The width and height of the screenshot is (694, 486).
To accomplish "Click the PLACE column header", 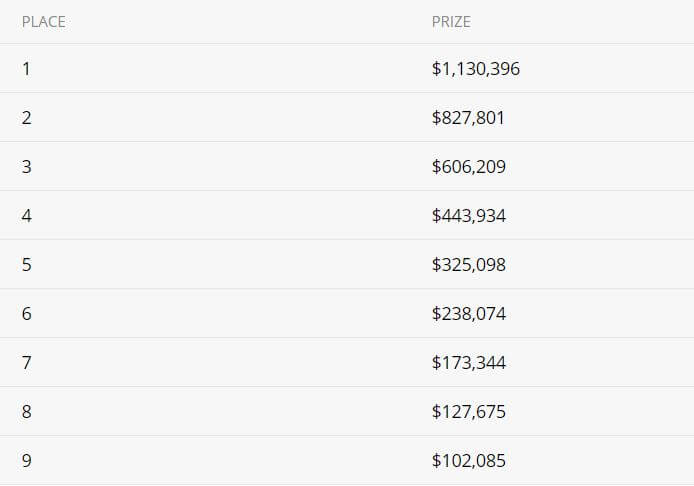I will [x=43, y=22].
